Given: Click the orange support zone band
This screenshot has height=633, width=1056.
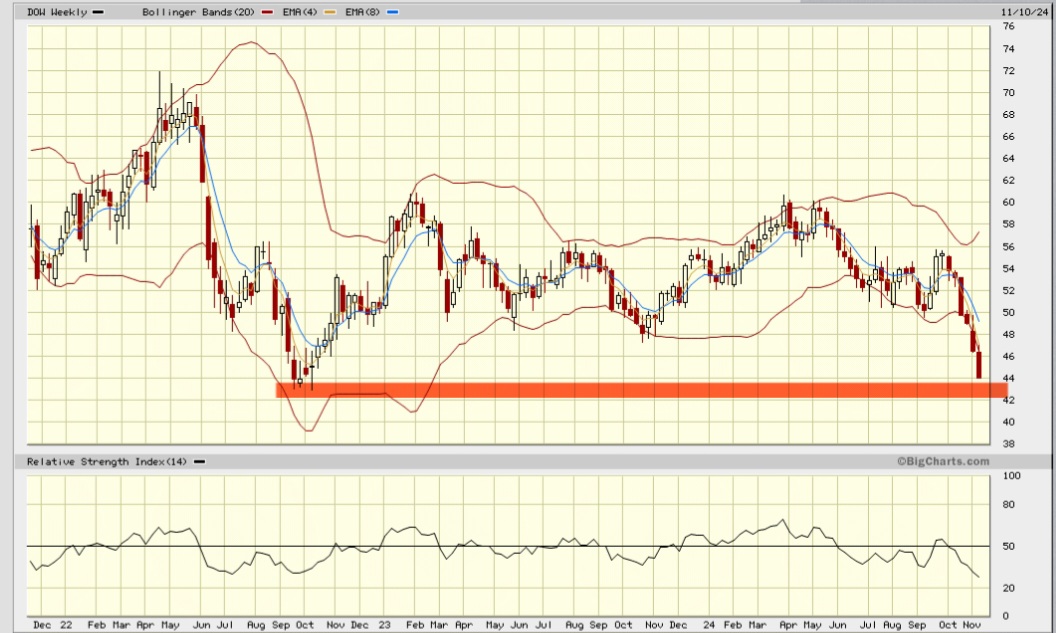Looking at the screenshot, I should [640, 390].
